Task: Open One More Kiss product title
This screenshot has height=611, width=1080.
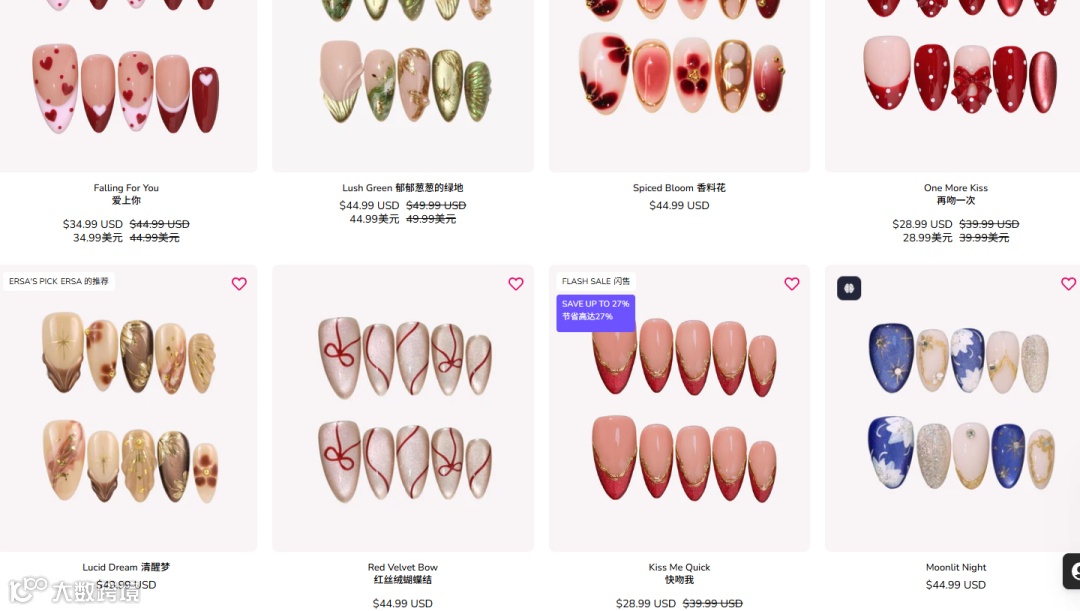Action: click(955, 194)
